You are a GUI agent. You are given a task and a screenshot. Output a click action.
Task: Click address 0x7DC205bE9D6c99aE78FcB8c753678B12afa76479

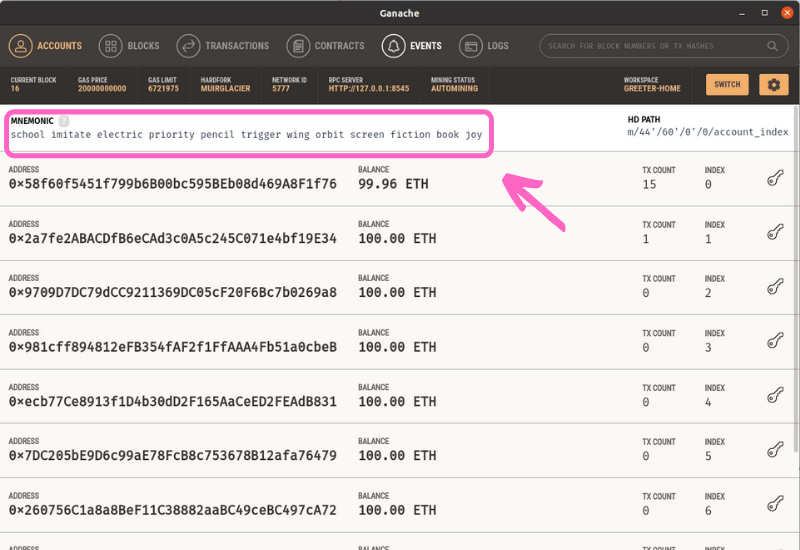pyautogui.click(x=172, y=456)
